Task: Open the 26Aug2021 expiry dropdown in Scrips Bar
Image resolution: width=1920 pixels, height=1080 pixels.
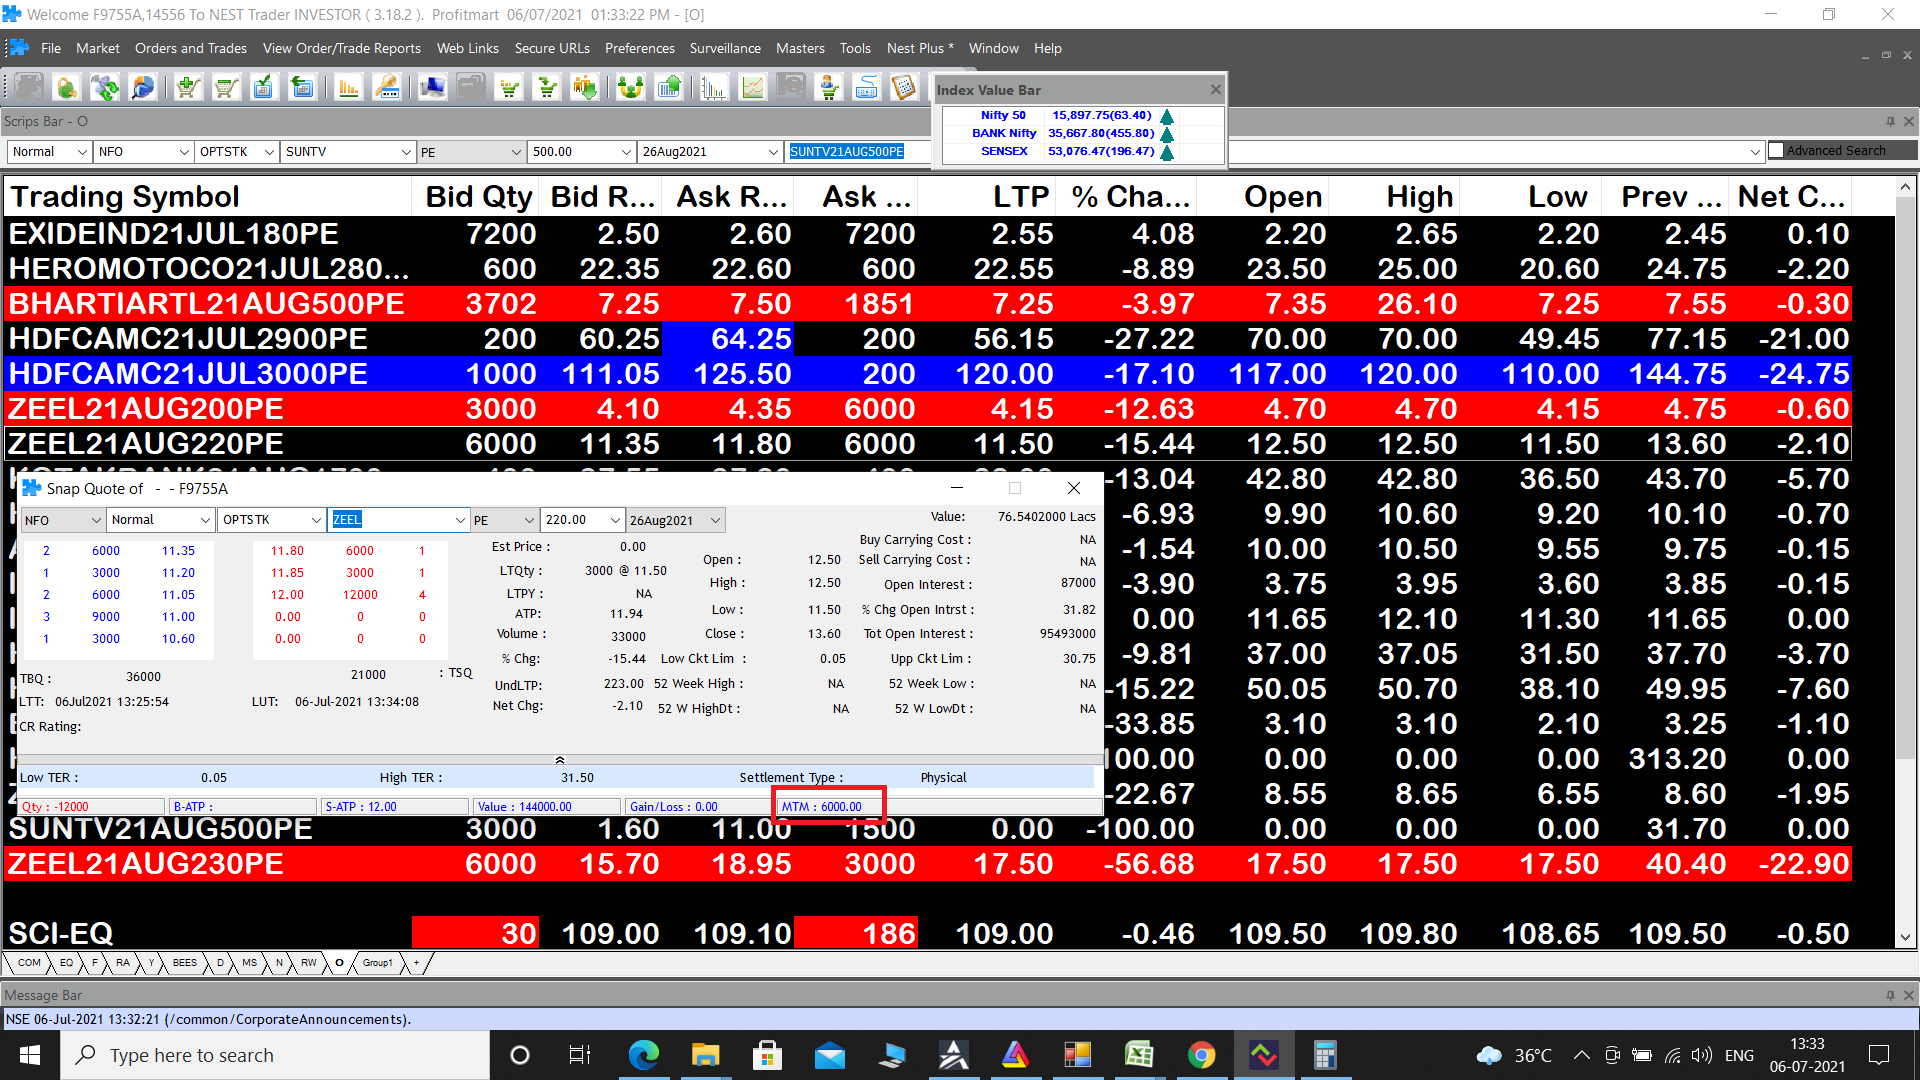Action: coord(773,152)
